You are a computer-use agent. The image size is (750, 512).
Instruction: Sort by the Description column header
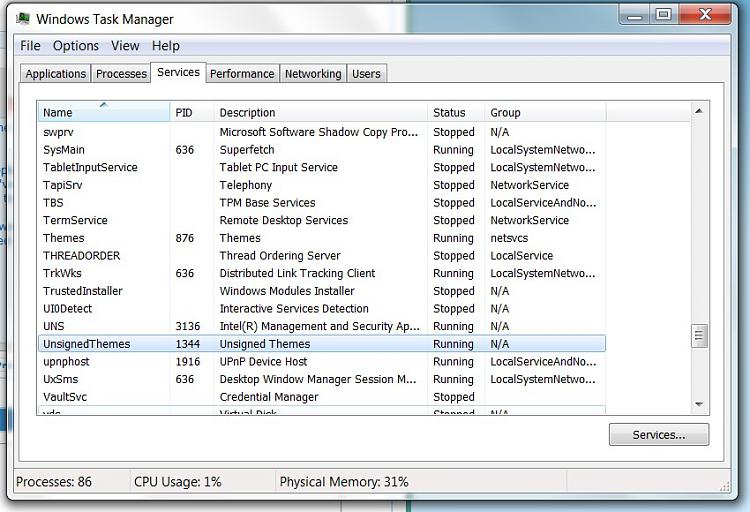pyautogui.click(x=320, y=112)
